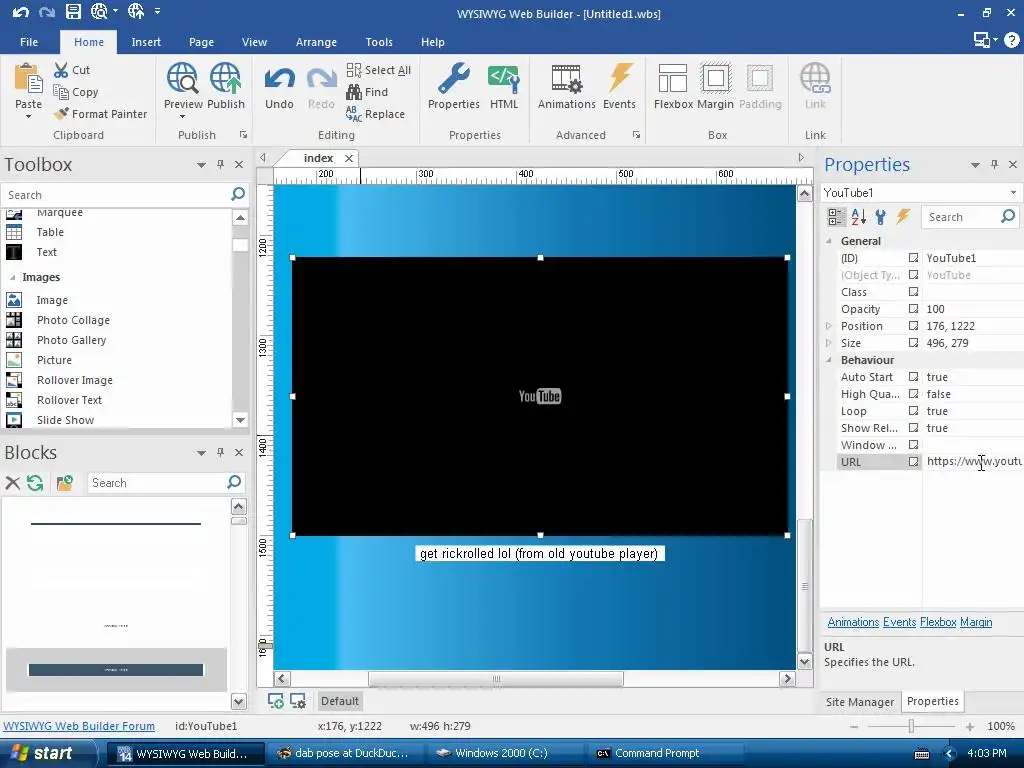
Task: Open the HTML editor icon
Action: (504, 78)
